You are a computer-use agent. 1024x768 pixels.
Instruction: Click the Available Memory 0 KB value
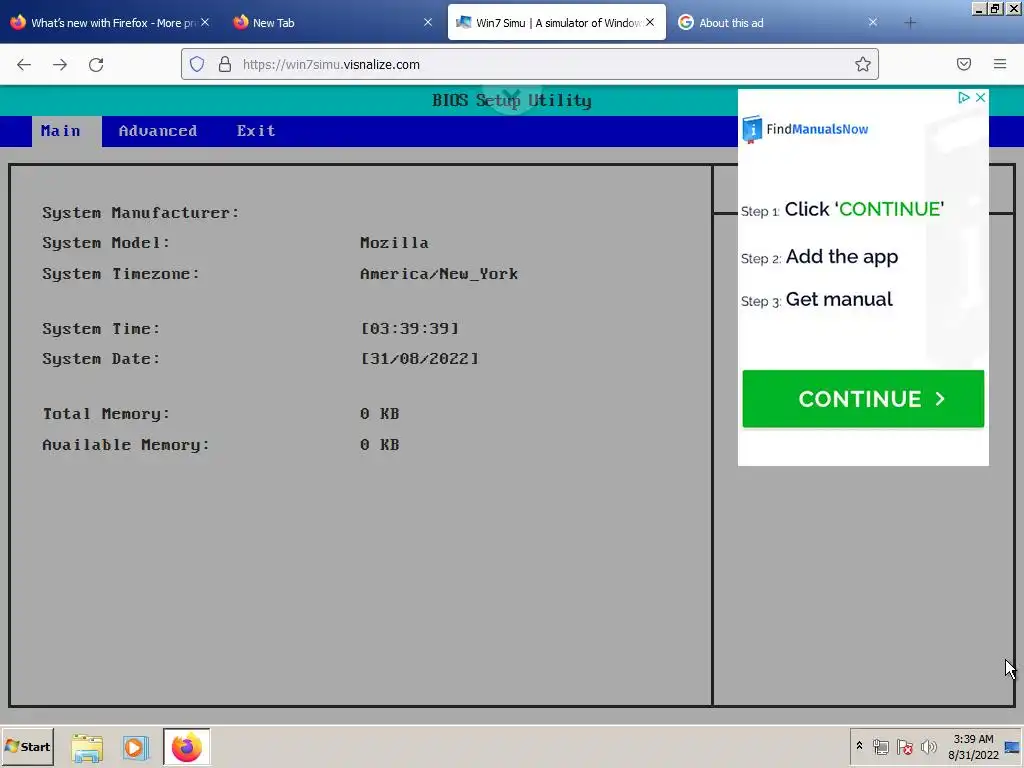[379, 445]
